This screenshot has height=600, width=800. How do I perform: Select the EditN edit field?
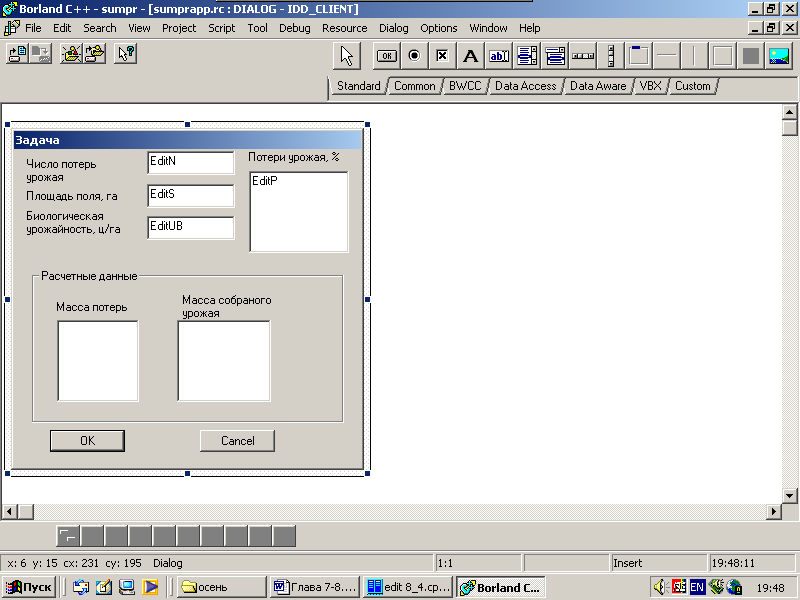pos(191,163)
